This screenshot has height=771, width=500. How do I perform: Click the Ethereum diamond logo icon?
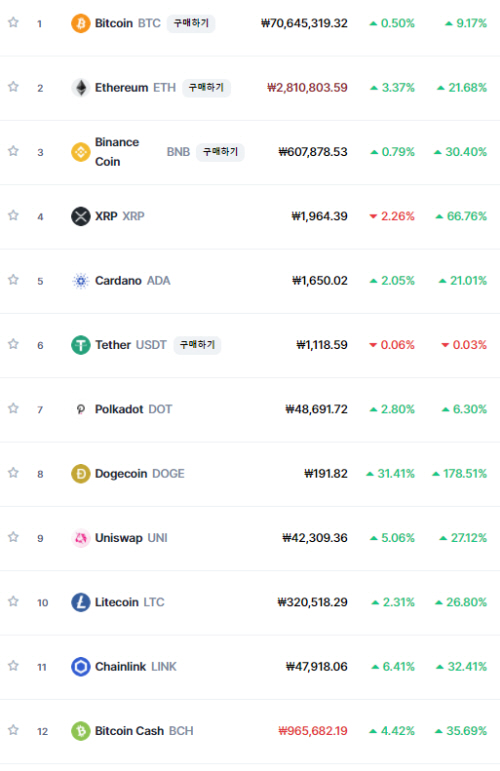pos(81,88)
